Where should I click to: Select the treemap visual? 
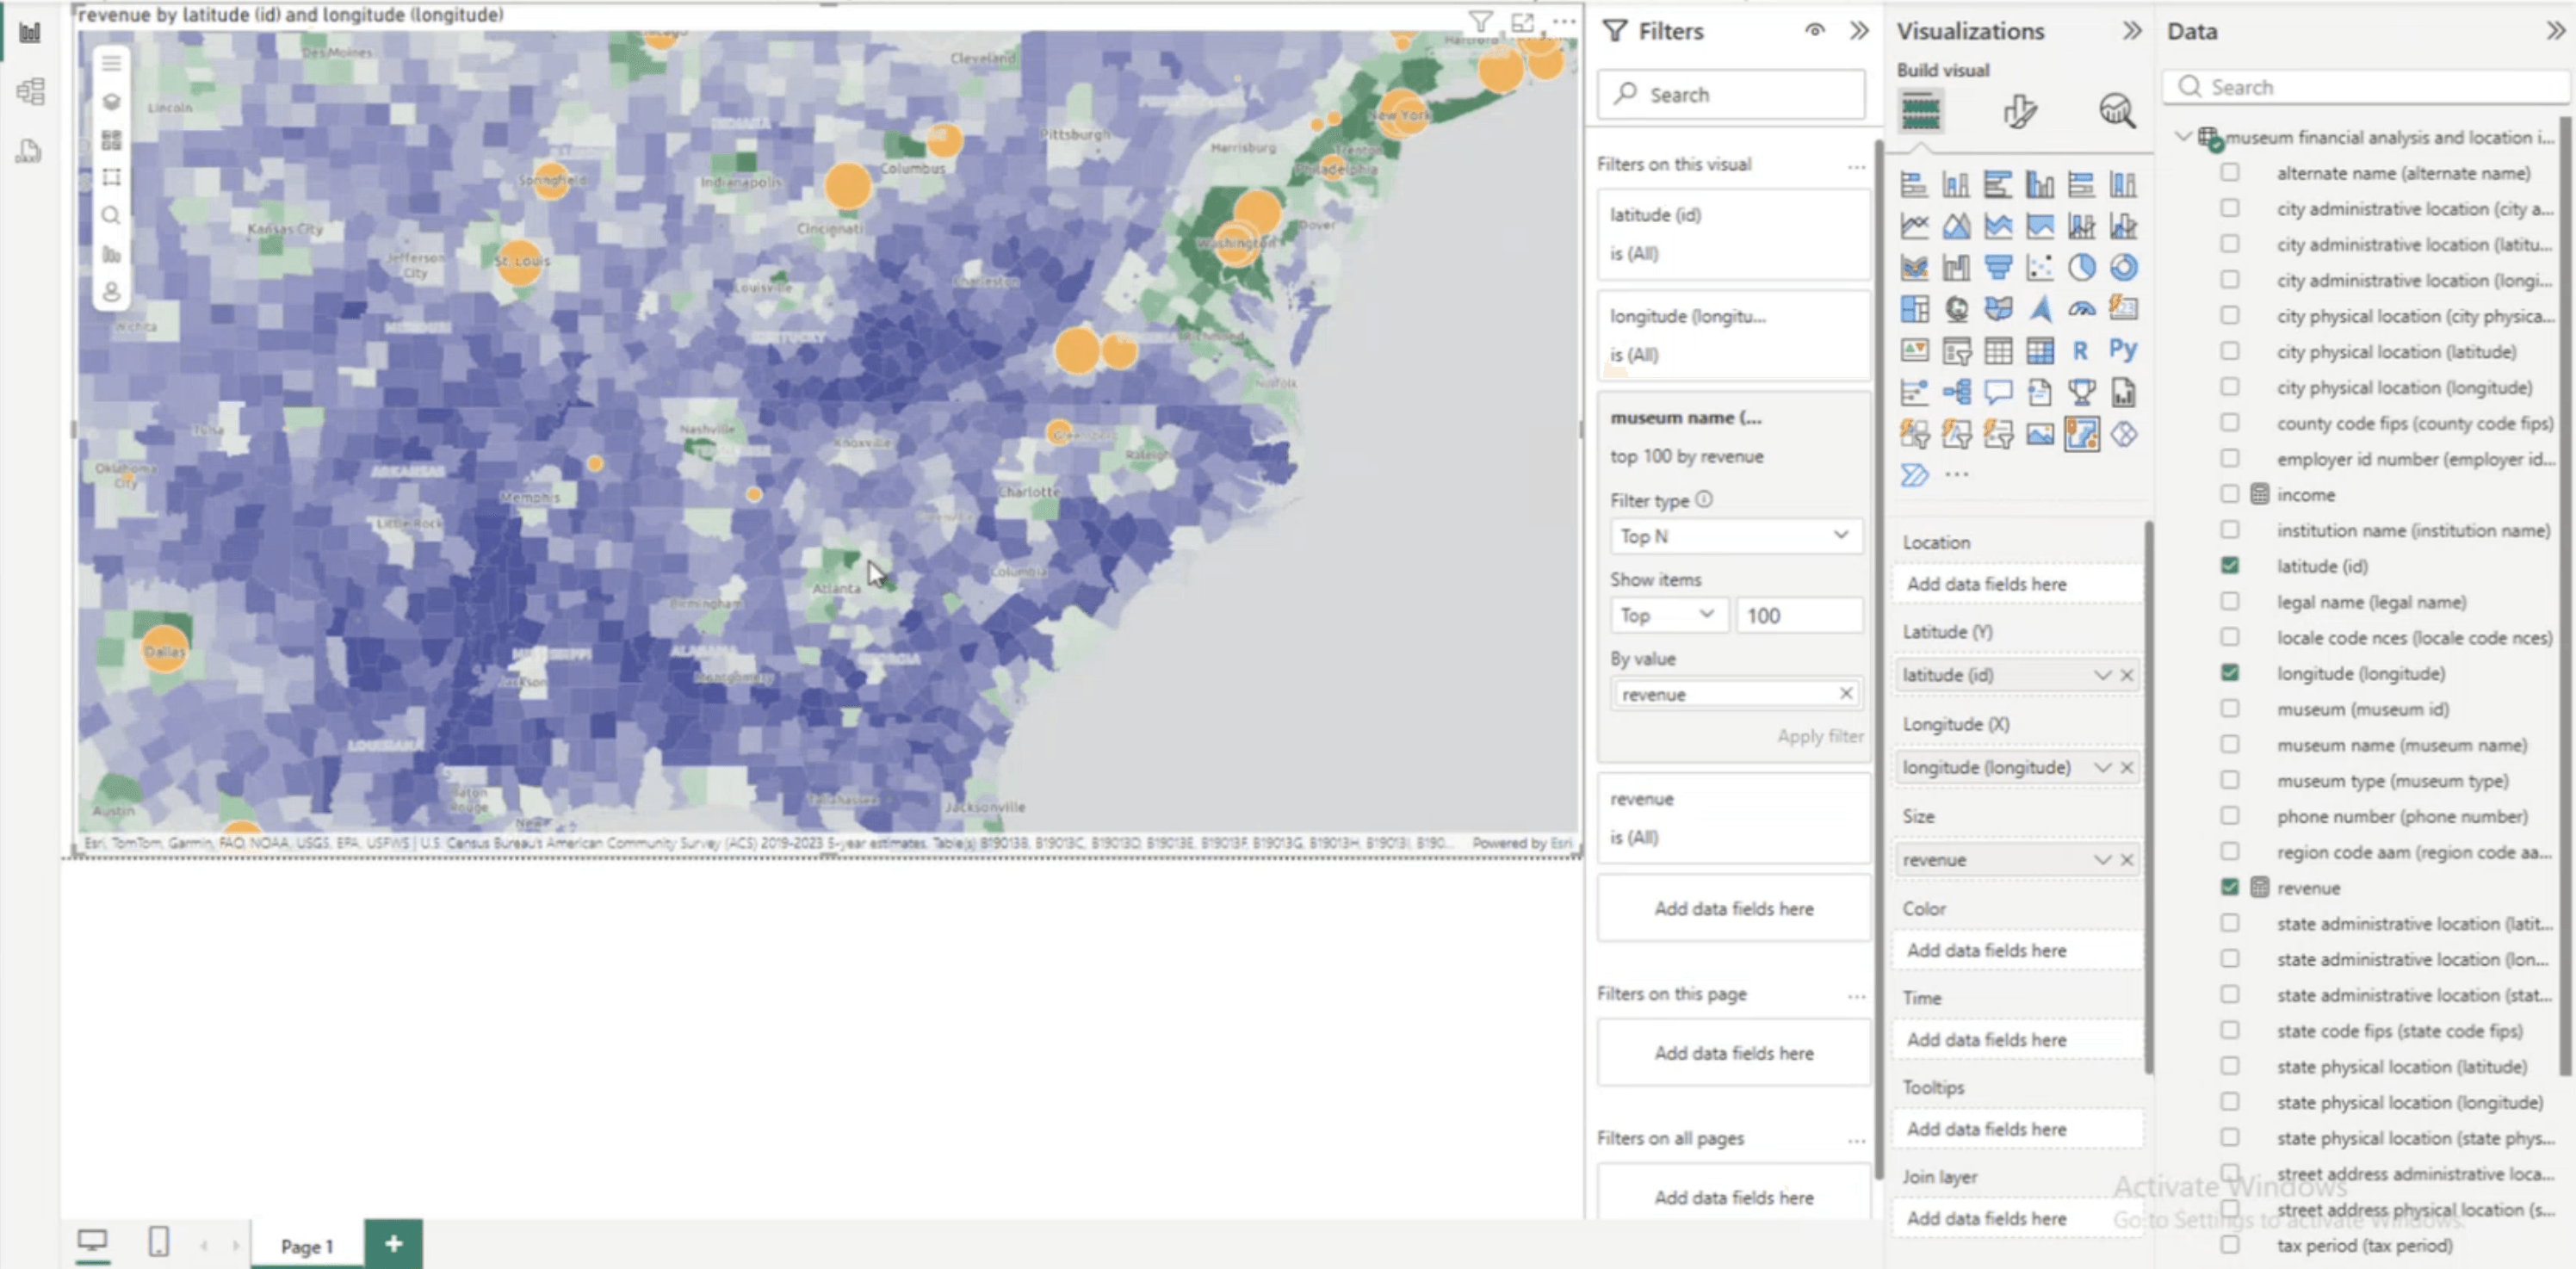(x=1915, y=310)
